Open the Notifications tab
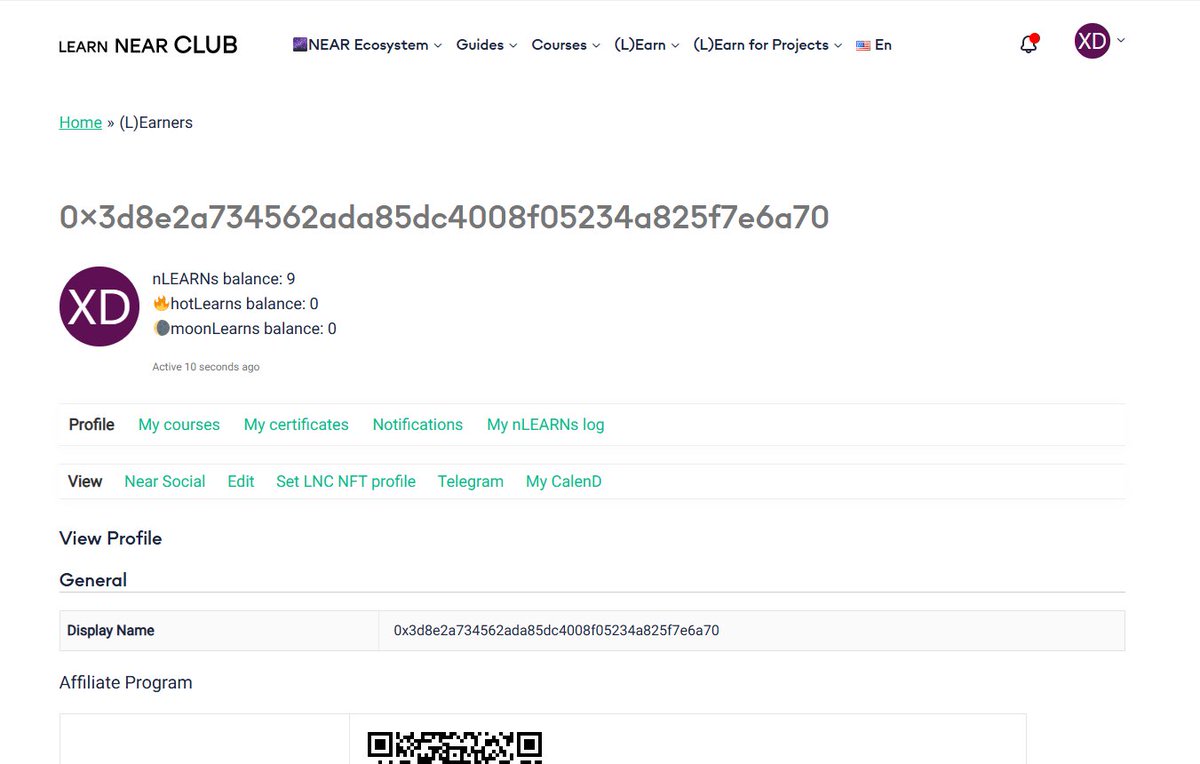The height and width of the screenshot is (764, 1200). point(418,425)
